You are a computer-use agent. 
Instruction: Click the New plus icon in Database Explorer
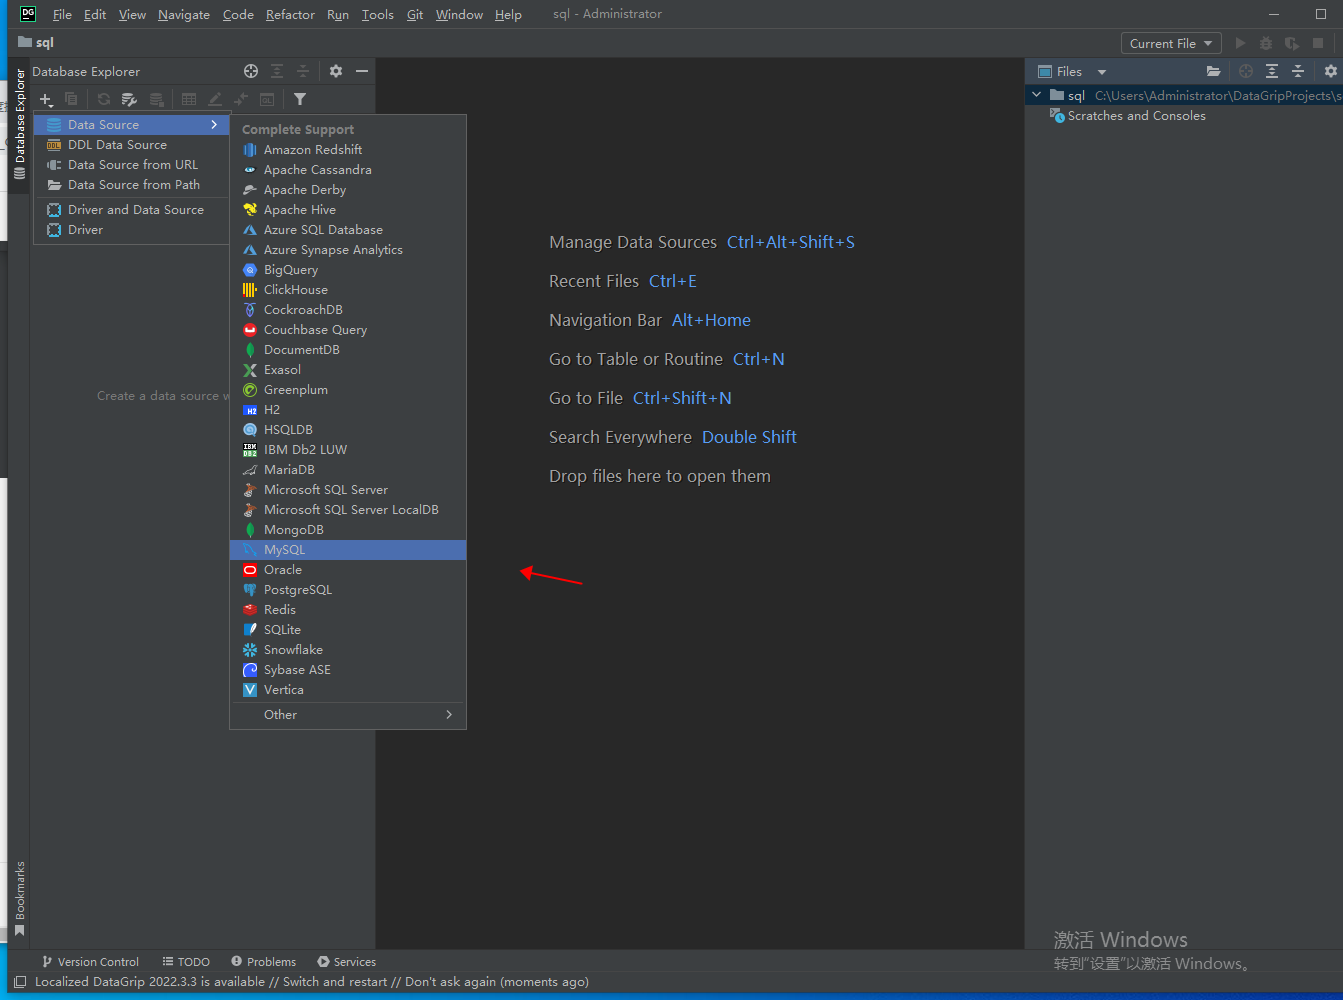(x=46, y=99)
